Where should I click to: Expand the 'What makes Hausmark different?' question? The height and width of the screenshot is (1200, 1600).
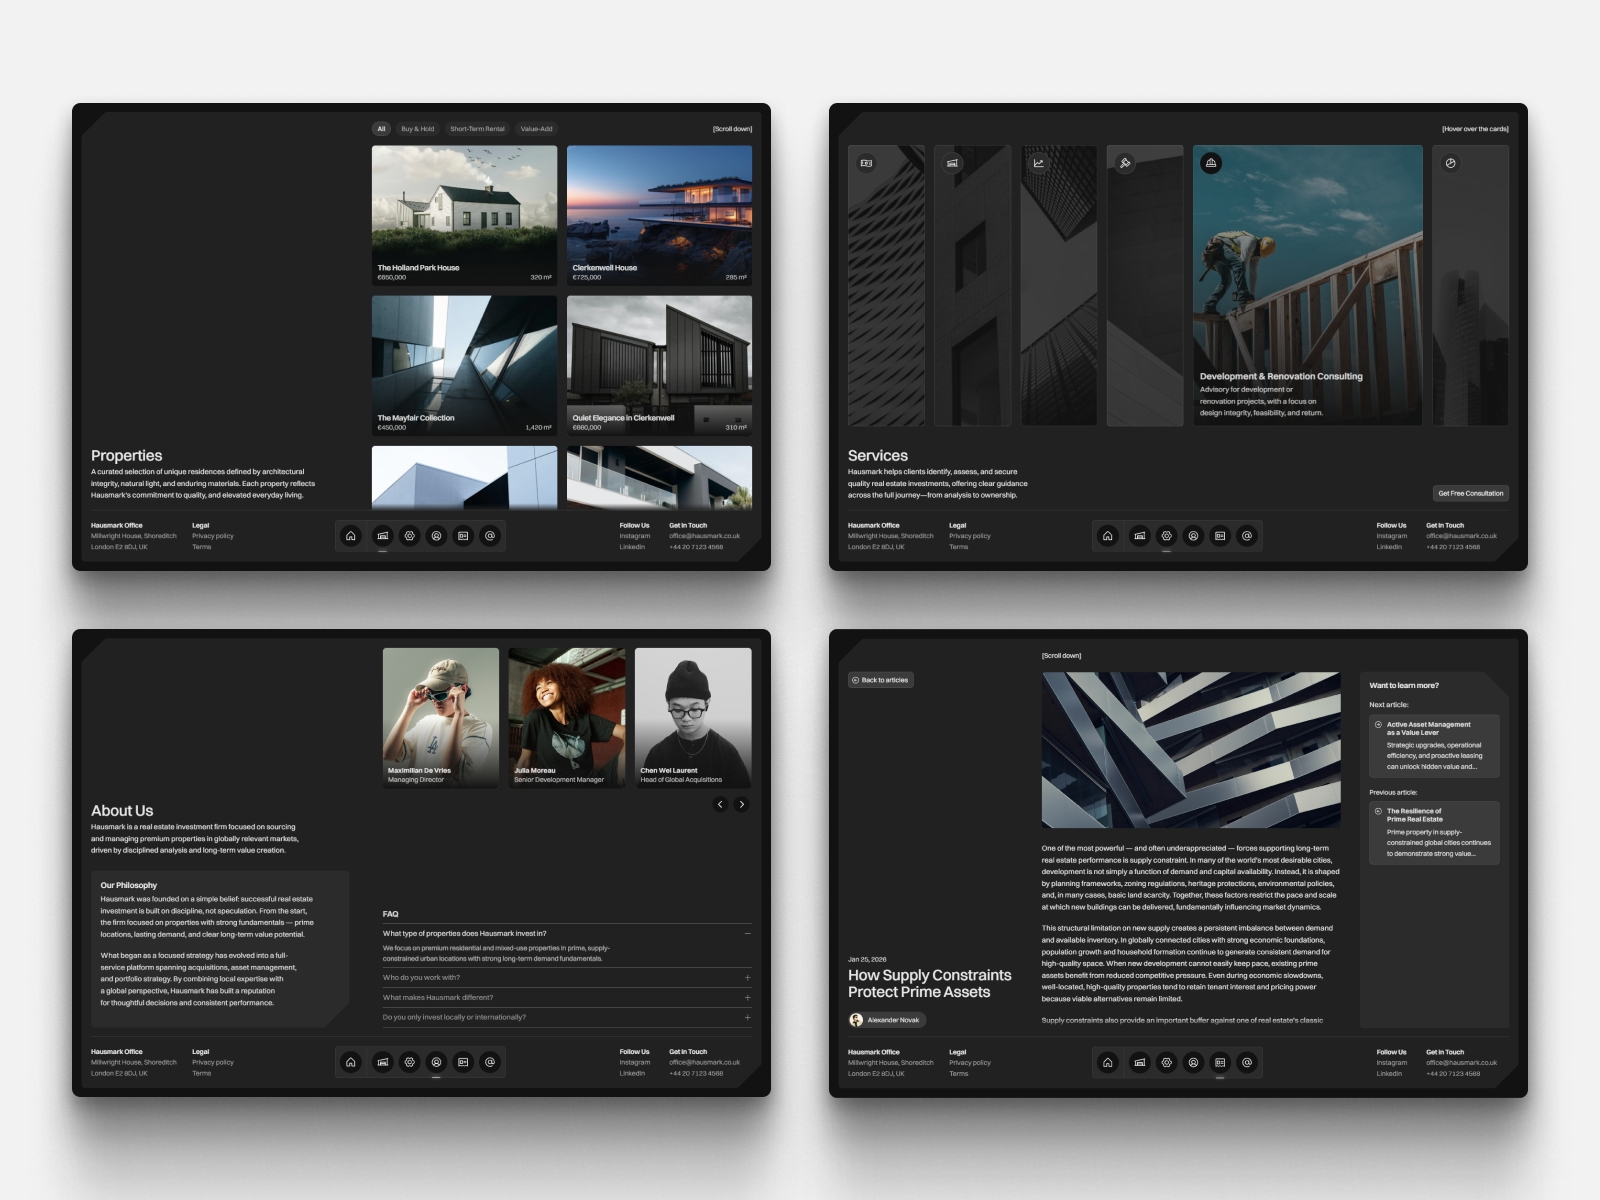tap(747, 997)
